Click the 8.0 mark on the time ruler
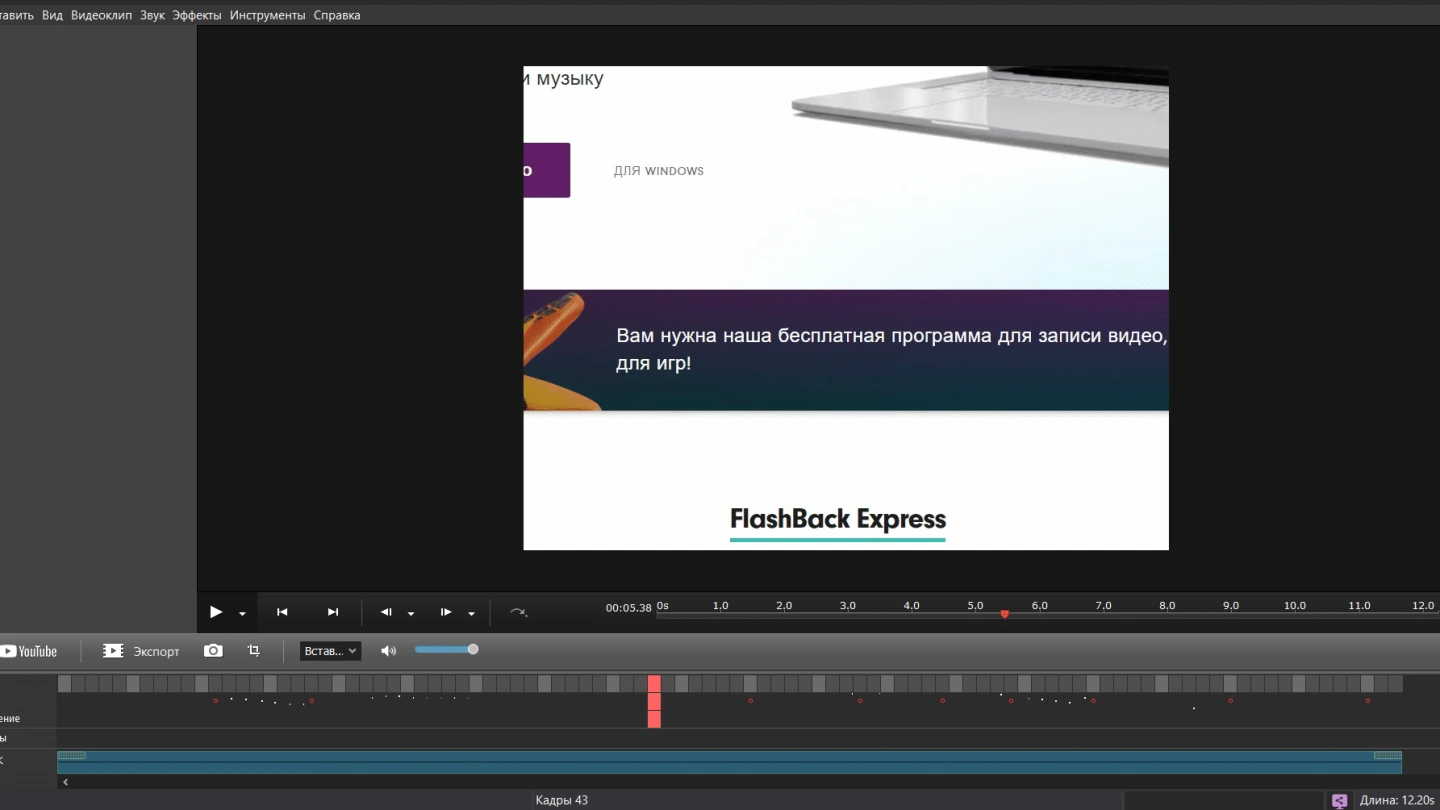The height and width of the screenshot is (810, 1440). (1167, 606)
